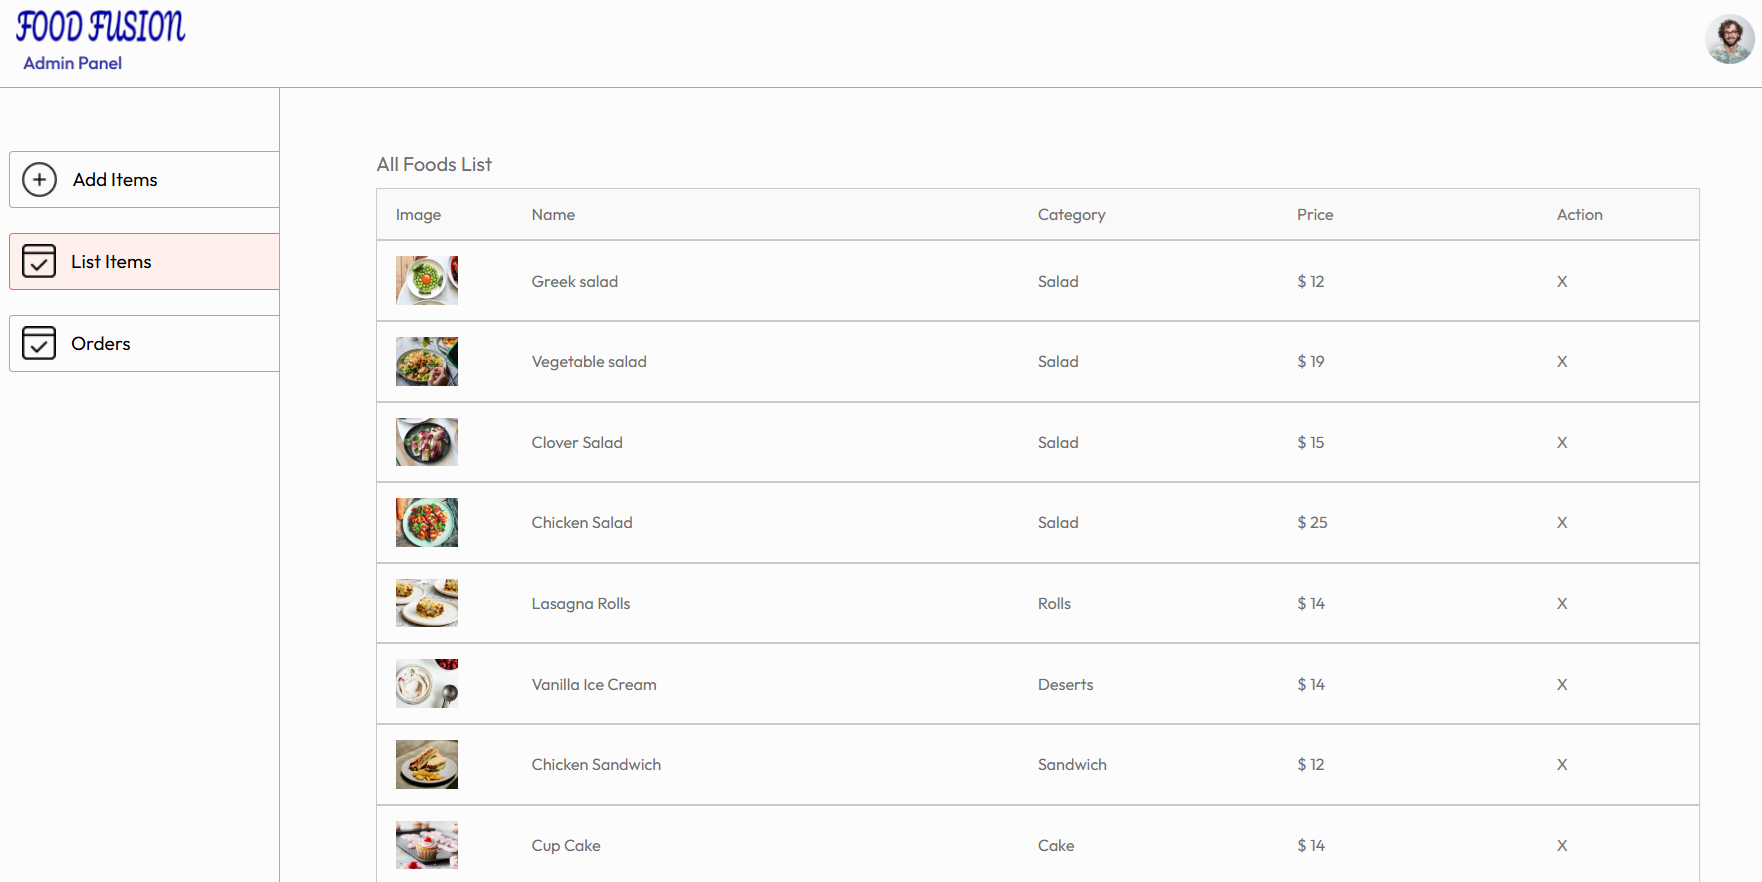Delete the Vegetable salad item
The width and height of the screenshot is (1762, 882).
coord(1562,362)
